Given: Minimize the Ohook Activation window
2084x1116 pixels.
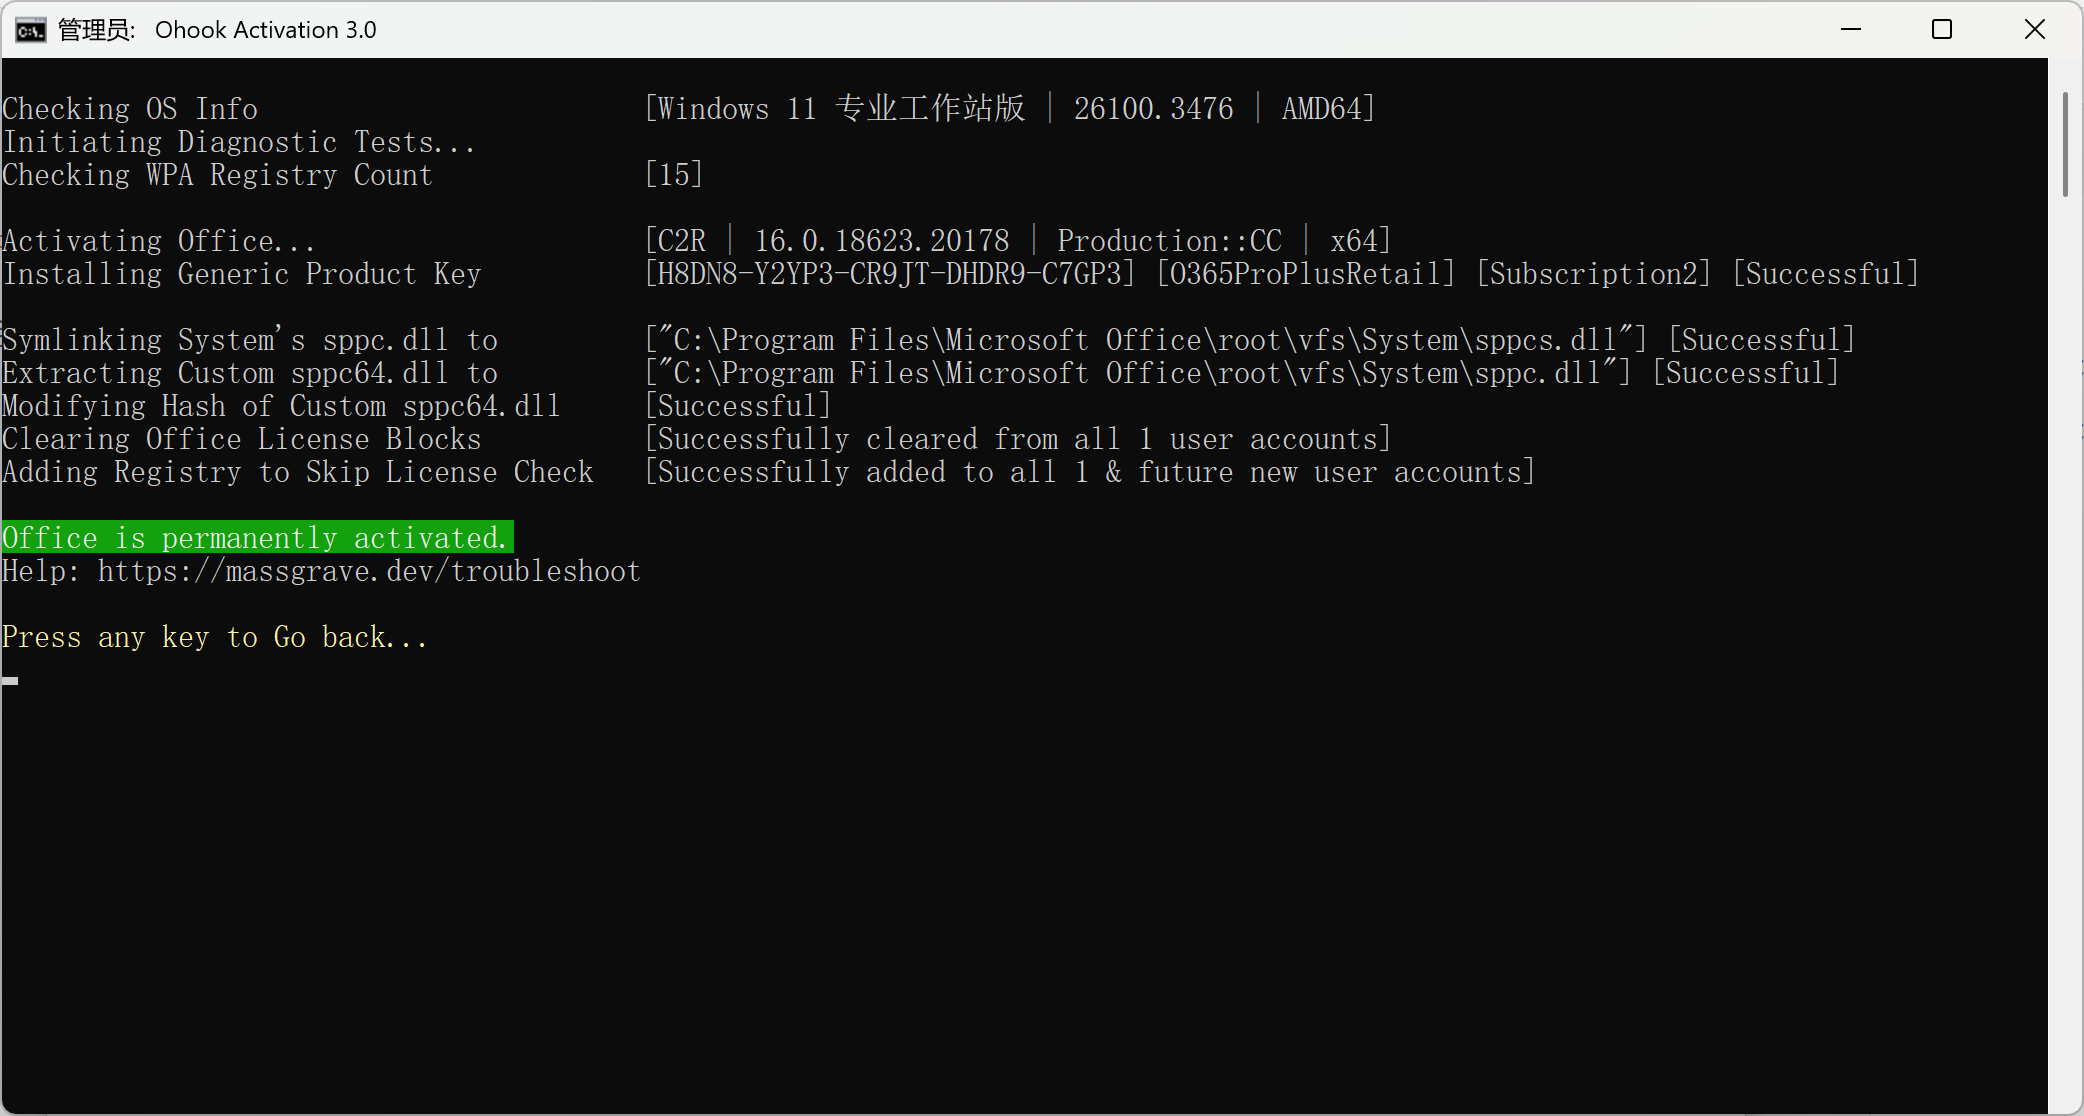Looking at the screenshot, I should [1851, 30].
